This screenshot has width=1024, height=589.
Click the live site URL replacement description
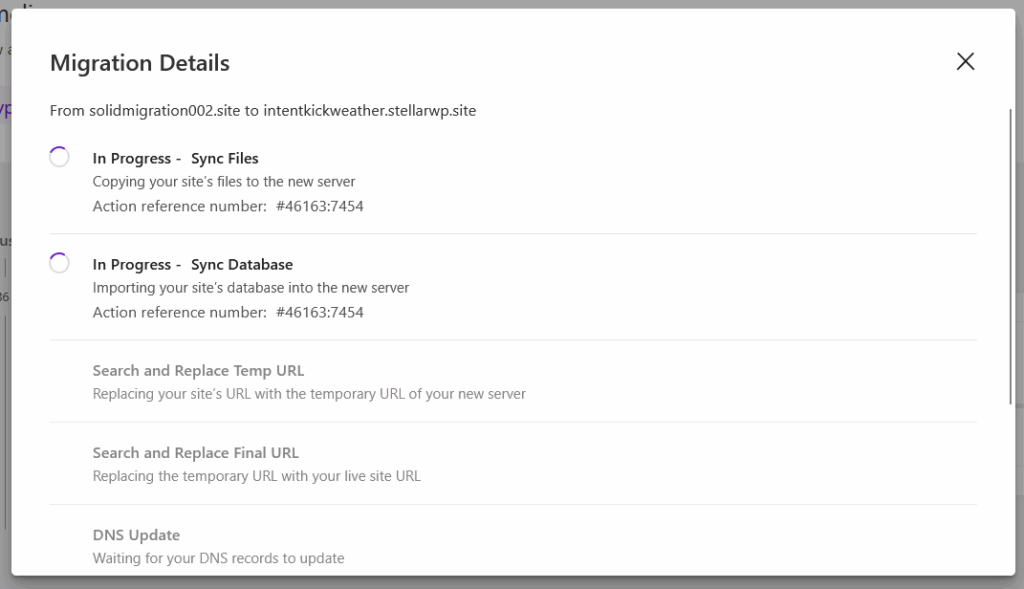(x=257, y=476)
